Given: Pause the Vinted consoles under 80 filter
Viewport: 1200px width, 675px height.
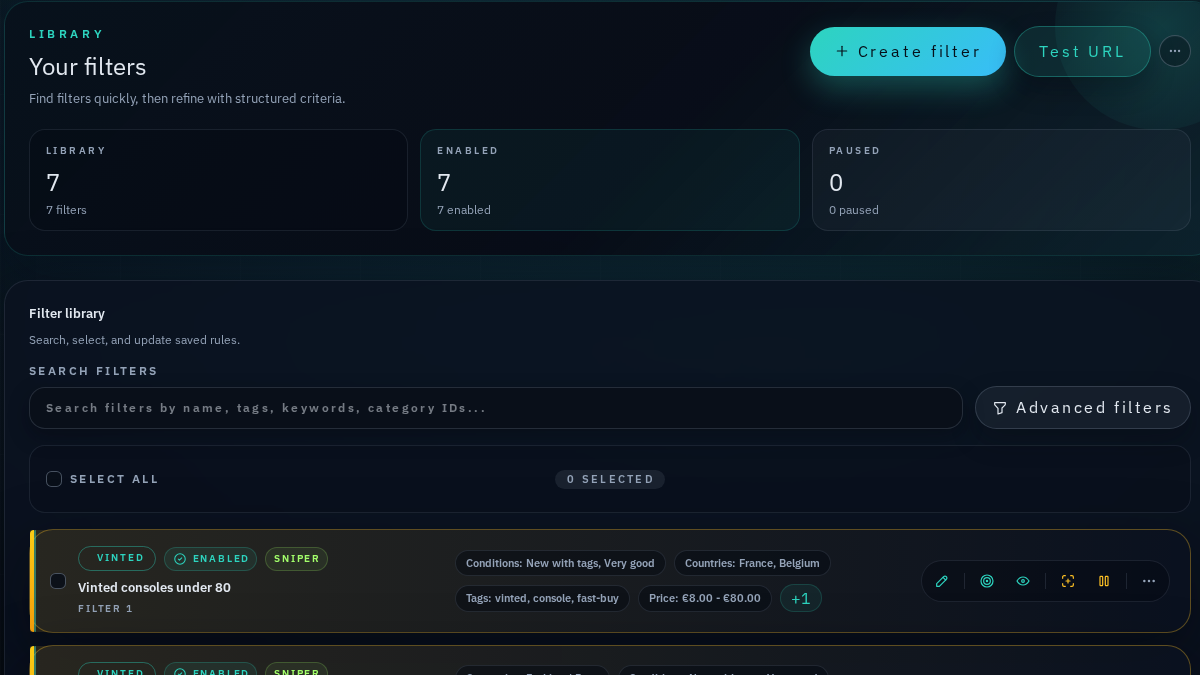Looking at the screenshot, I should [x=1104, y=581].
